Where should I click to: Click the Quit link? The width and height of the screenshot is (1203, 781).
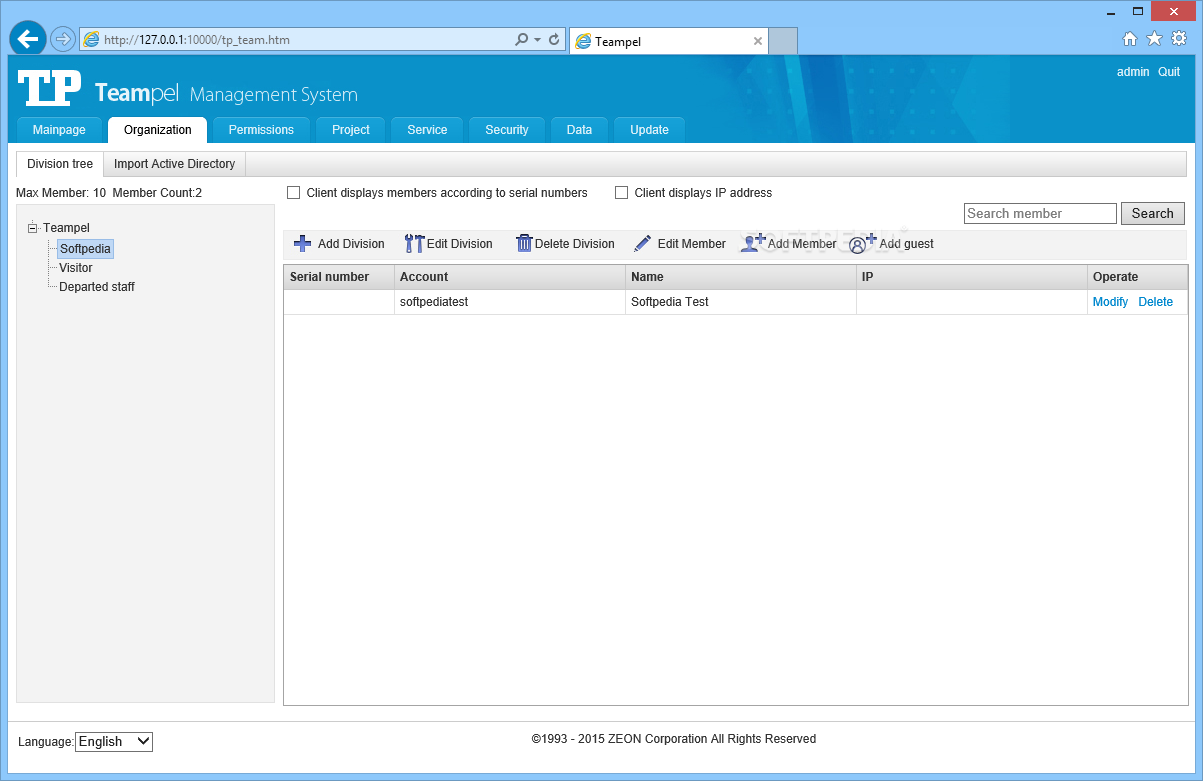coord(1169,72)
